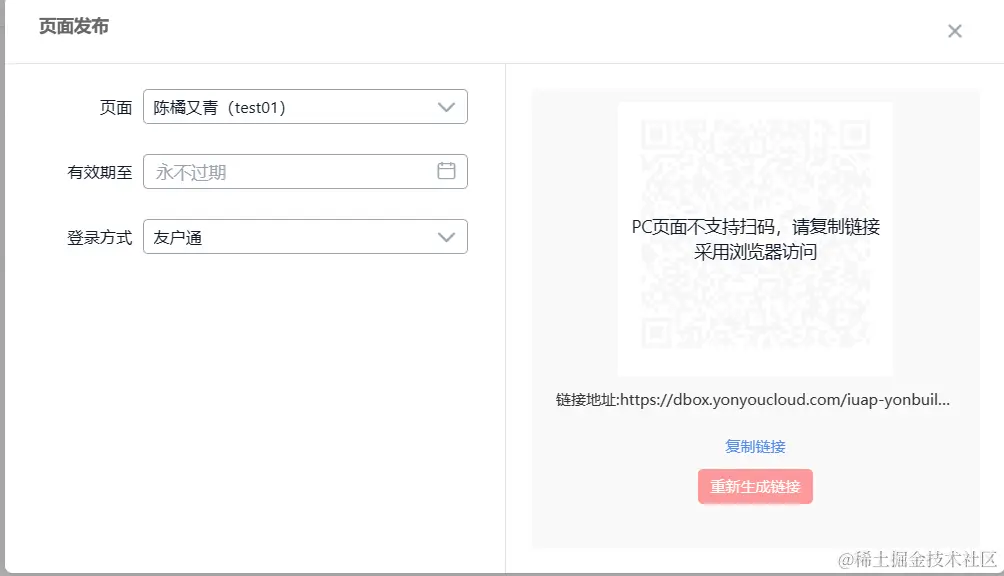Open the 页面 dropdown showing 陈橘又青 (test01)
The image size is (1004, 576).
(x=305, y=107)
